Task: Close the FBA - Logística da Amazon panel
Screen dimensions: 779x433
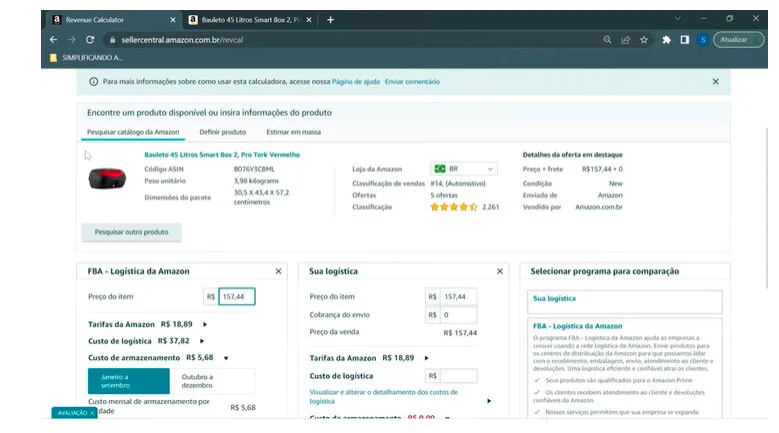Action: [278, 271]
